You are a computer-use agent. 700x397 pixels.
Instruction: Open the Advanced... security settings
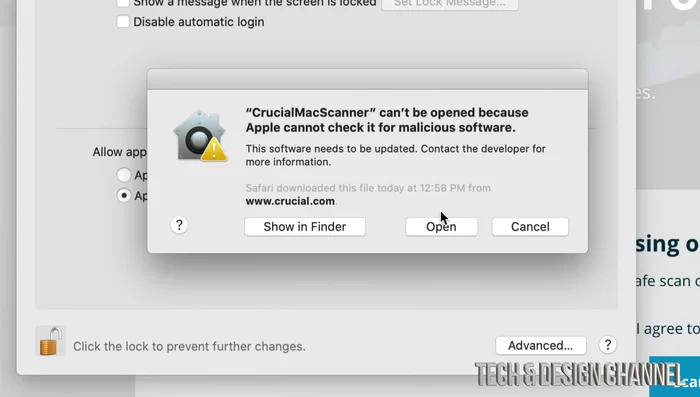pyautogui.click(x=541, y=345)
